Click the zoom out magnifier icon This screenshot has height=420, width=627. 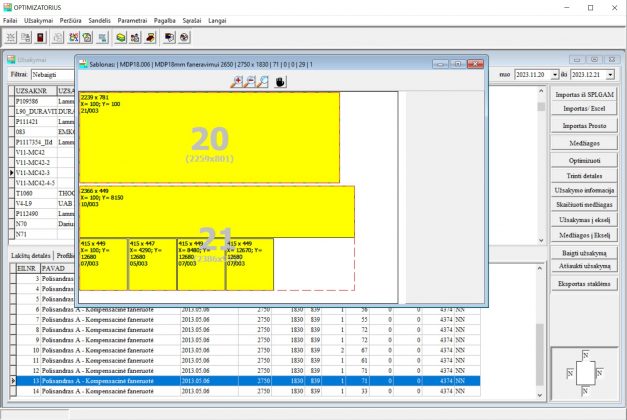point(249,81)
